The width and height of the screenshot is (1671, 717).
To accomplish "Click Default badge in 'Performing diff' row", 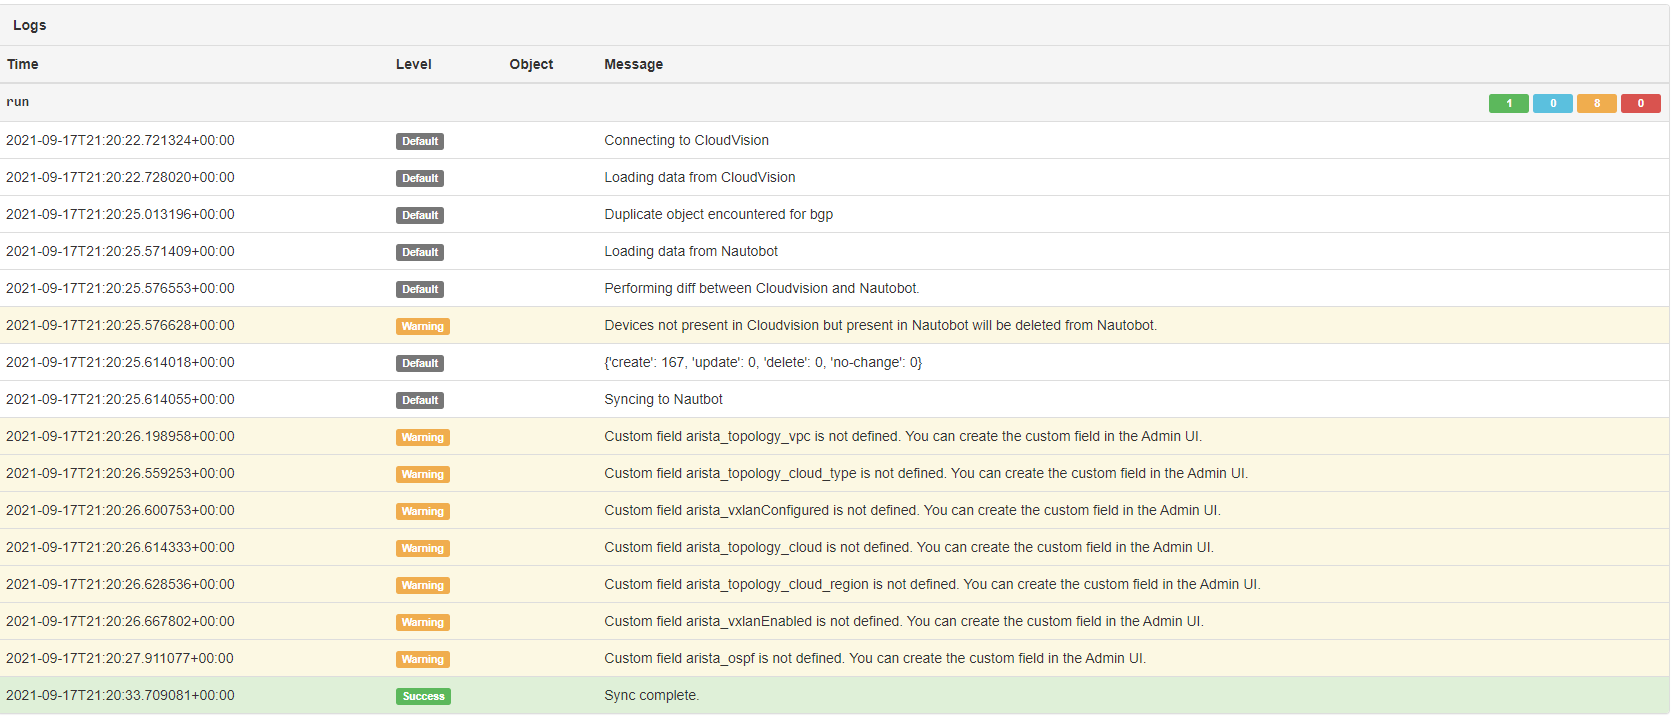I will [420, 289].
